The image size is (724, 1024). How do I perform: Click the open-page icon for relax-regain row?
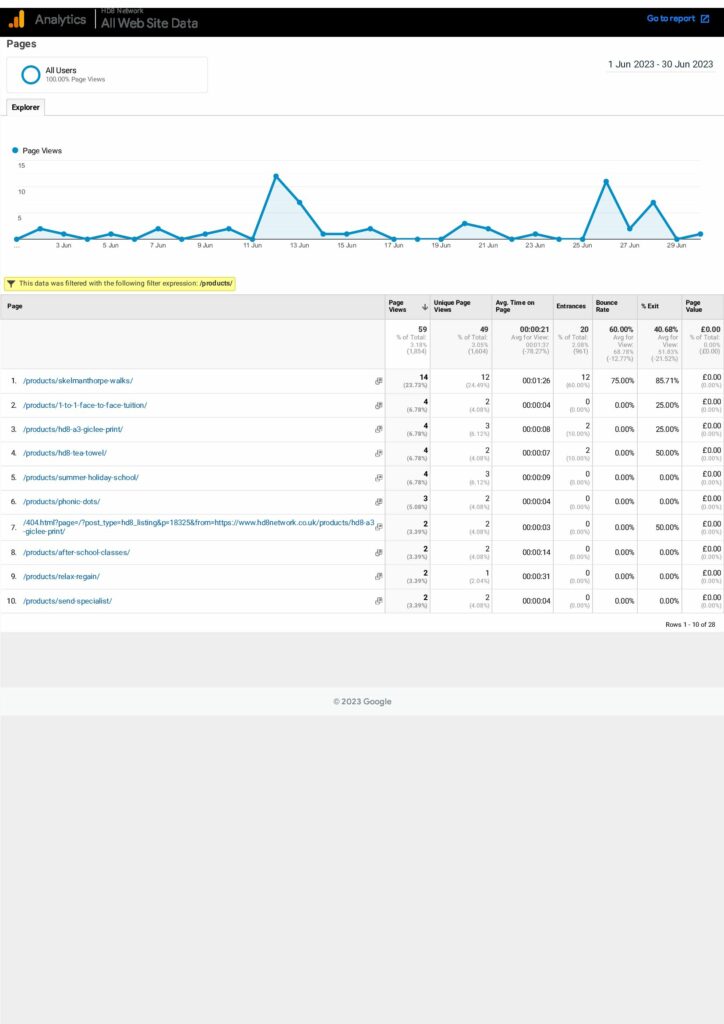pyautogui.click(x=379, y=577)
